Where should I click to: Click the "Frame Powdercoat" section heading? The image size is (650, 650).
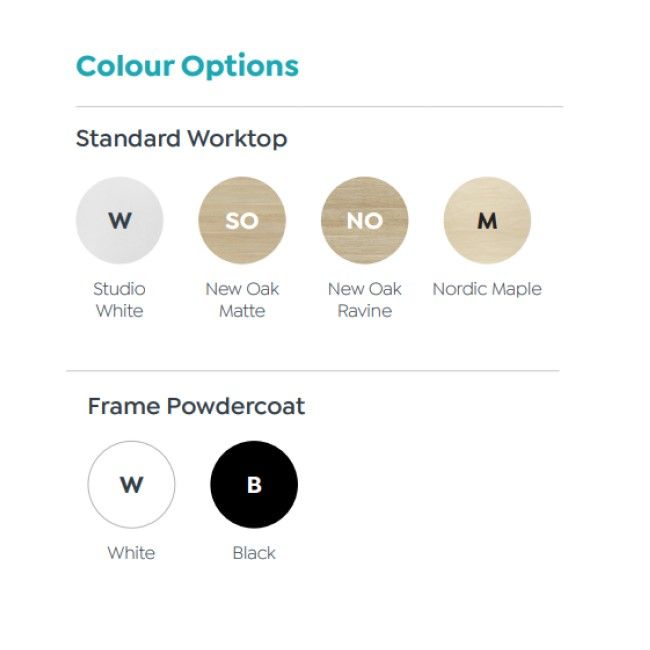(x=196, y=406)
